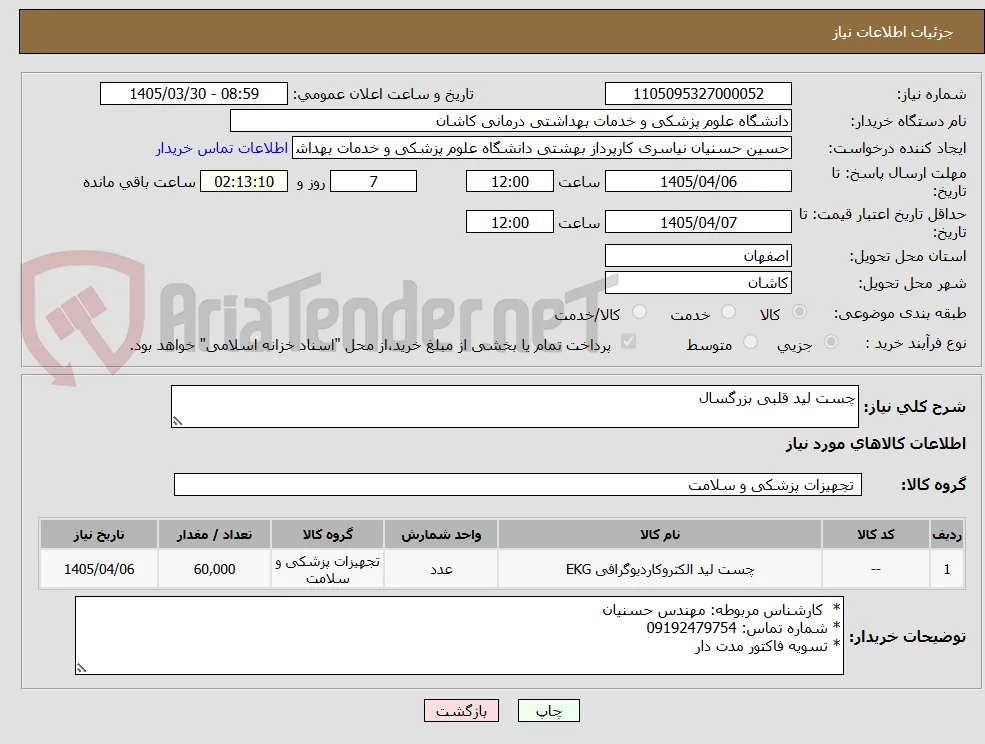Click the buyer organization name field
The width and height of the screenshot is (985, 744).
coord(510,121)
